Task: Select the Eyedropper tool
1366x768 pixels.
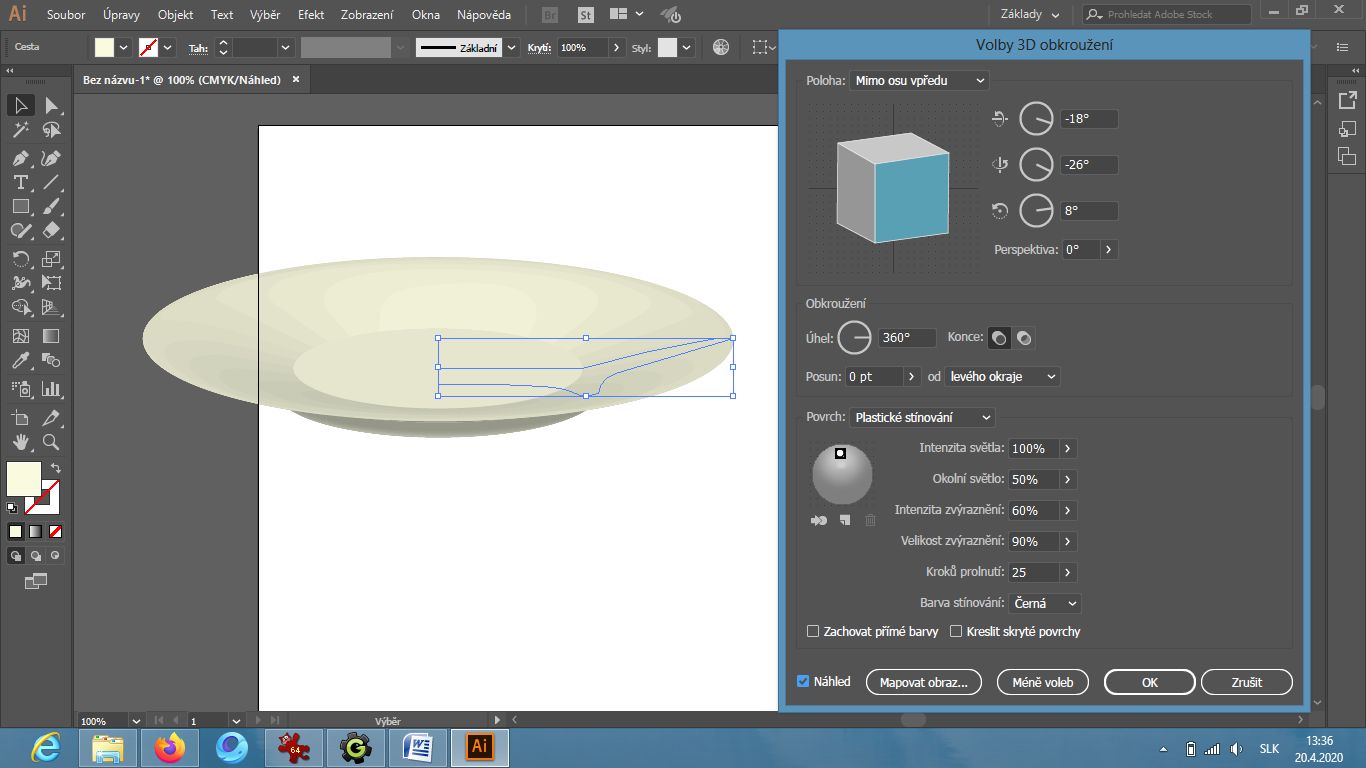Action: click(x=20, y=361)
